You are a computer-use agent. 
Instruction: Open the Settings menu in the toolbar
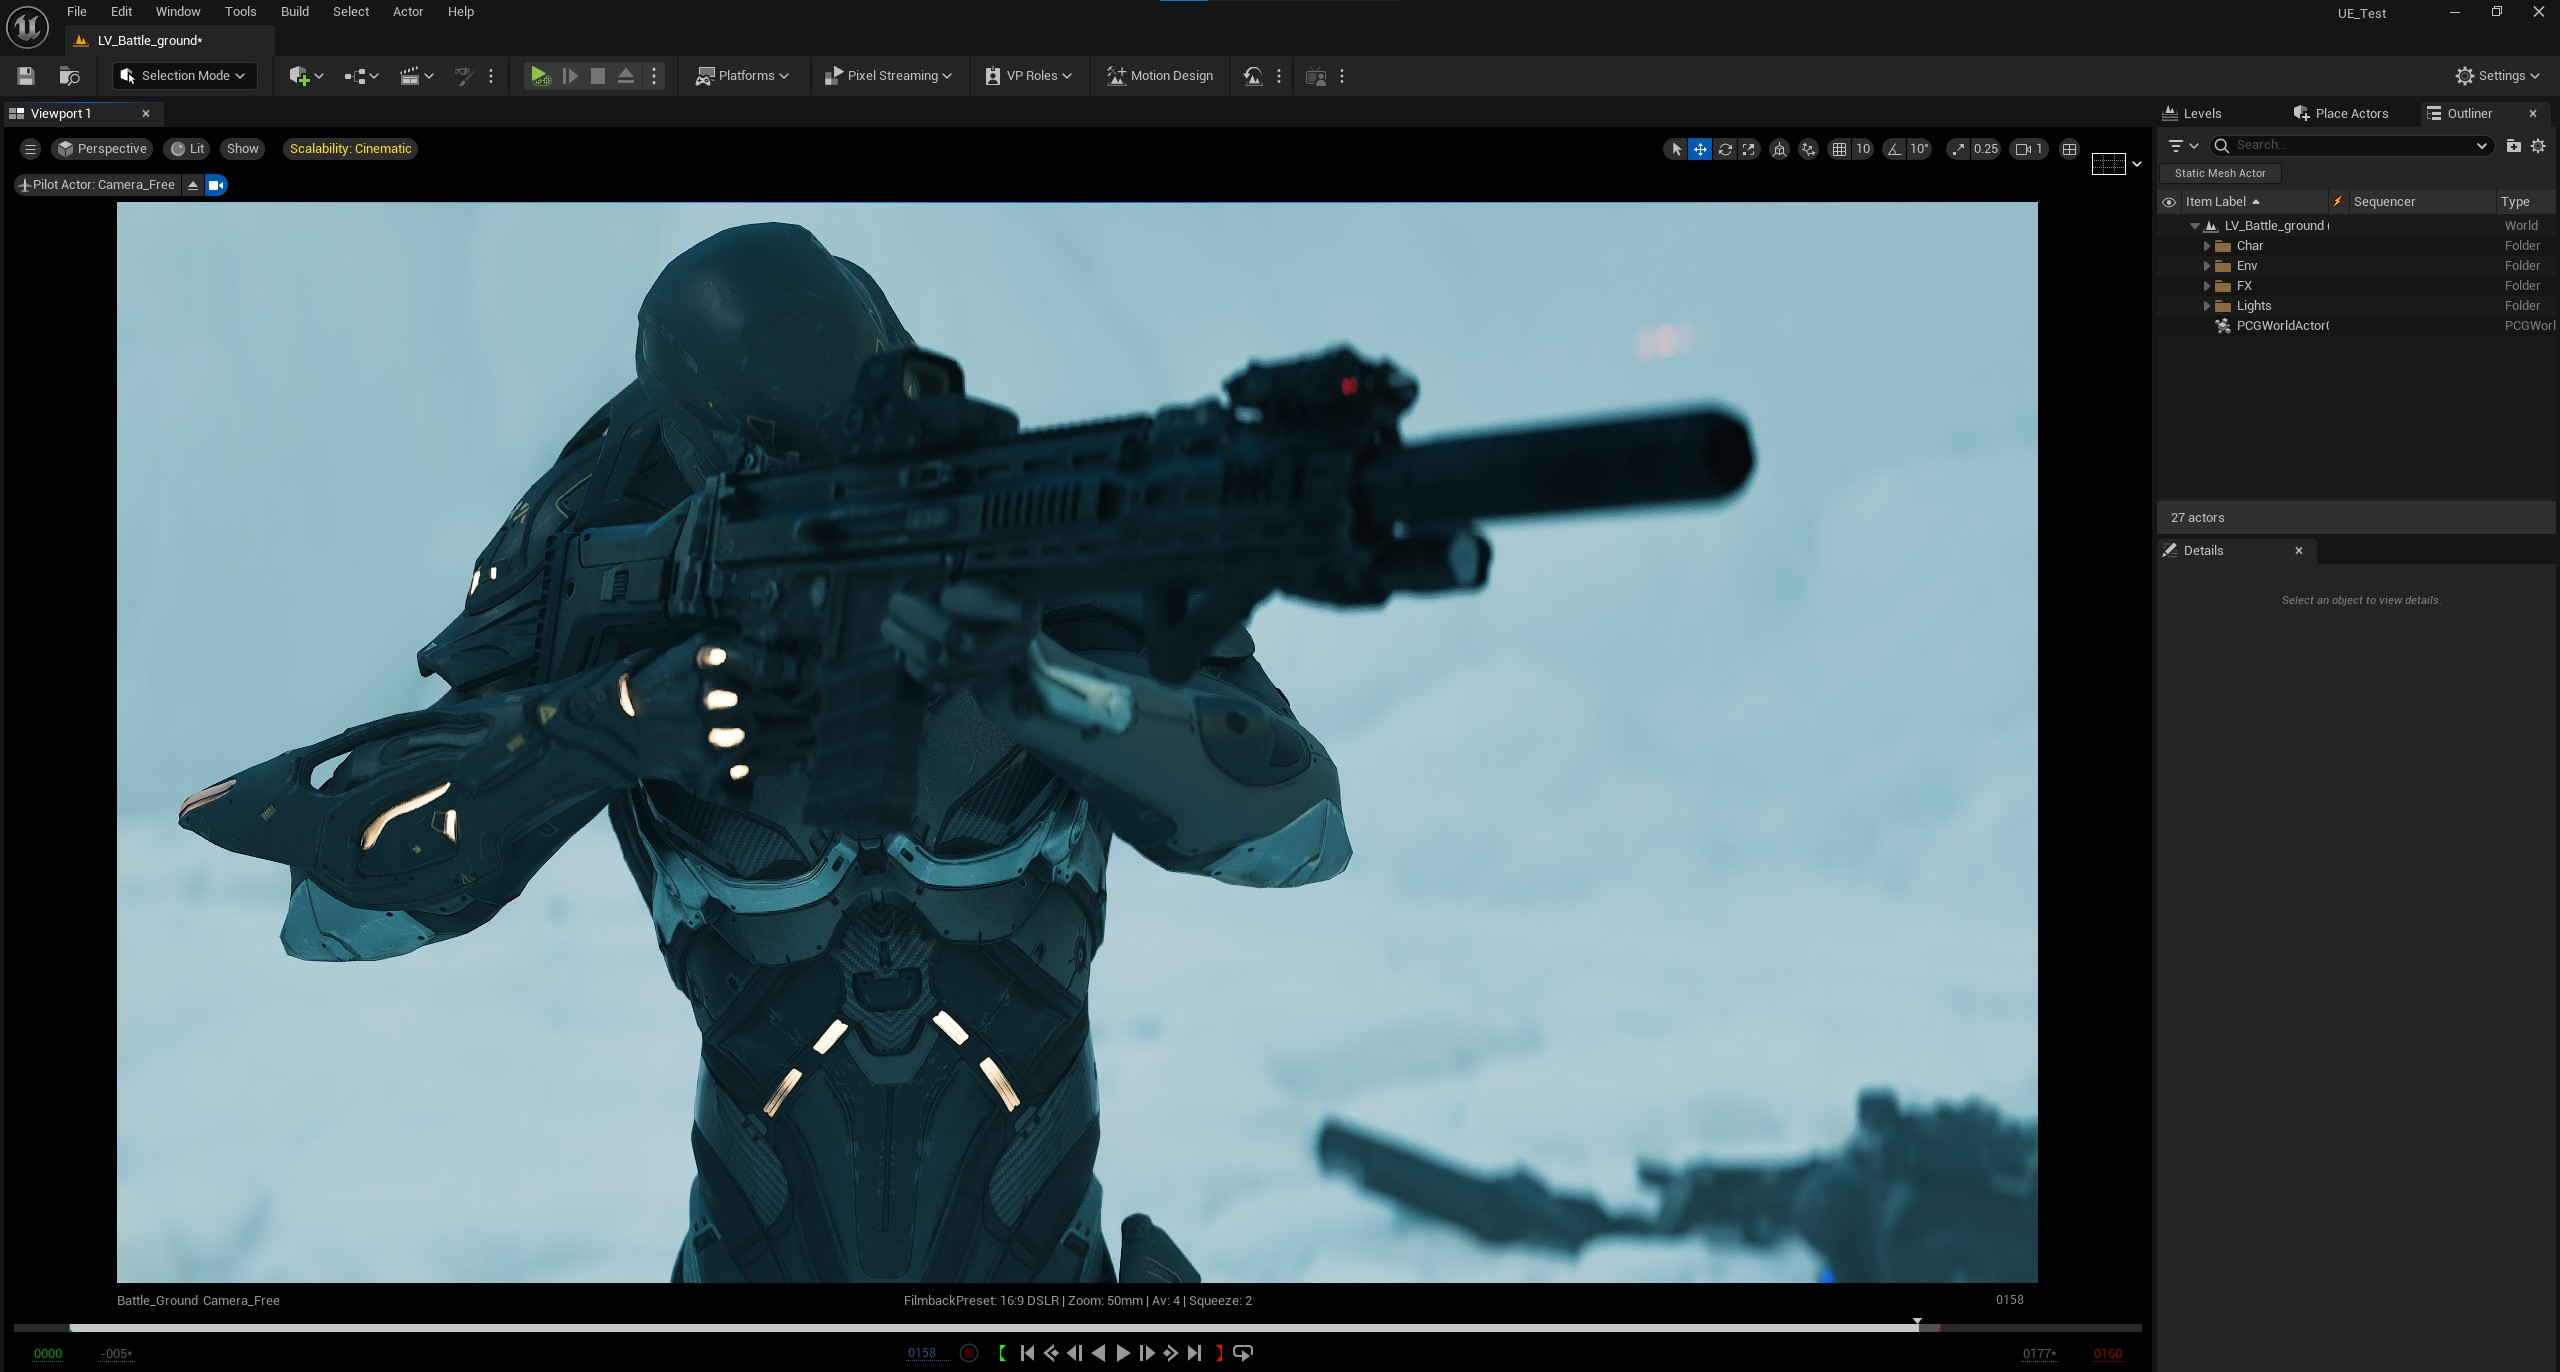pos(2497,76)
